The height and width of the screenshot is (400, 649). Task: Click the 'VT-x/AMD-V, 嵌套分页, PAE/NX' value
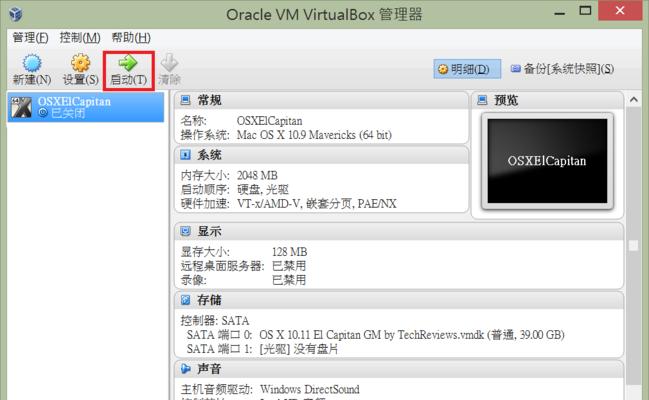pyautogui.click(x=317, y=204)
